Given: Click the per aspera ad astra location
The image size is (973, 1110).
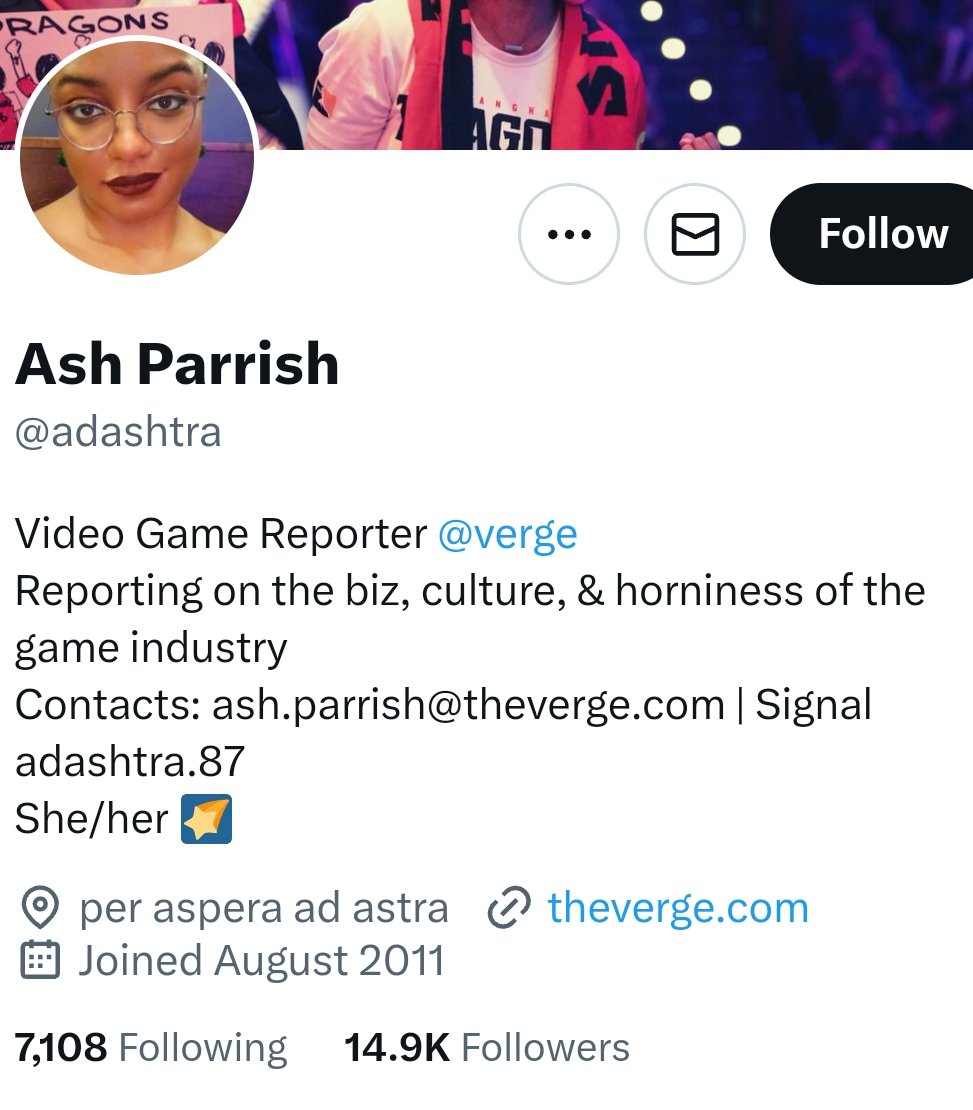Looking at the screenshot, I should [264, 908].
